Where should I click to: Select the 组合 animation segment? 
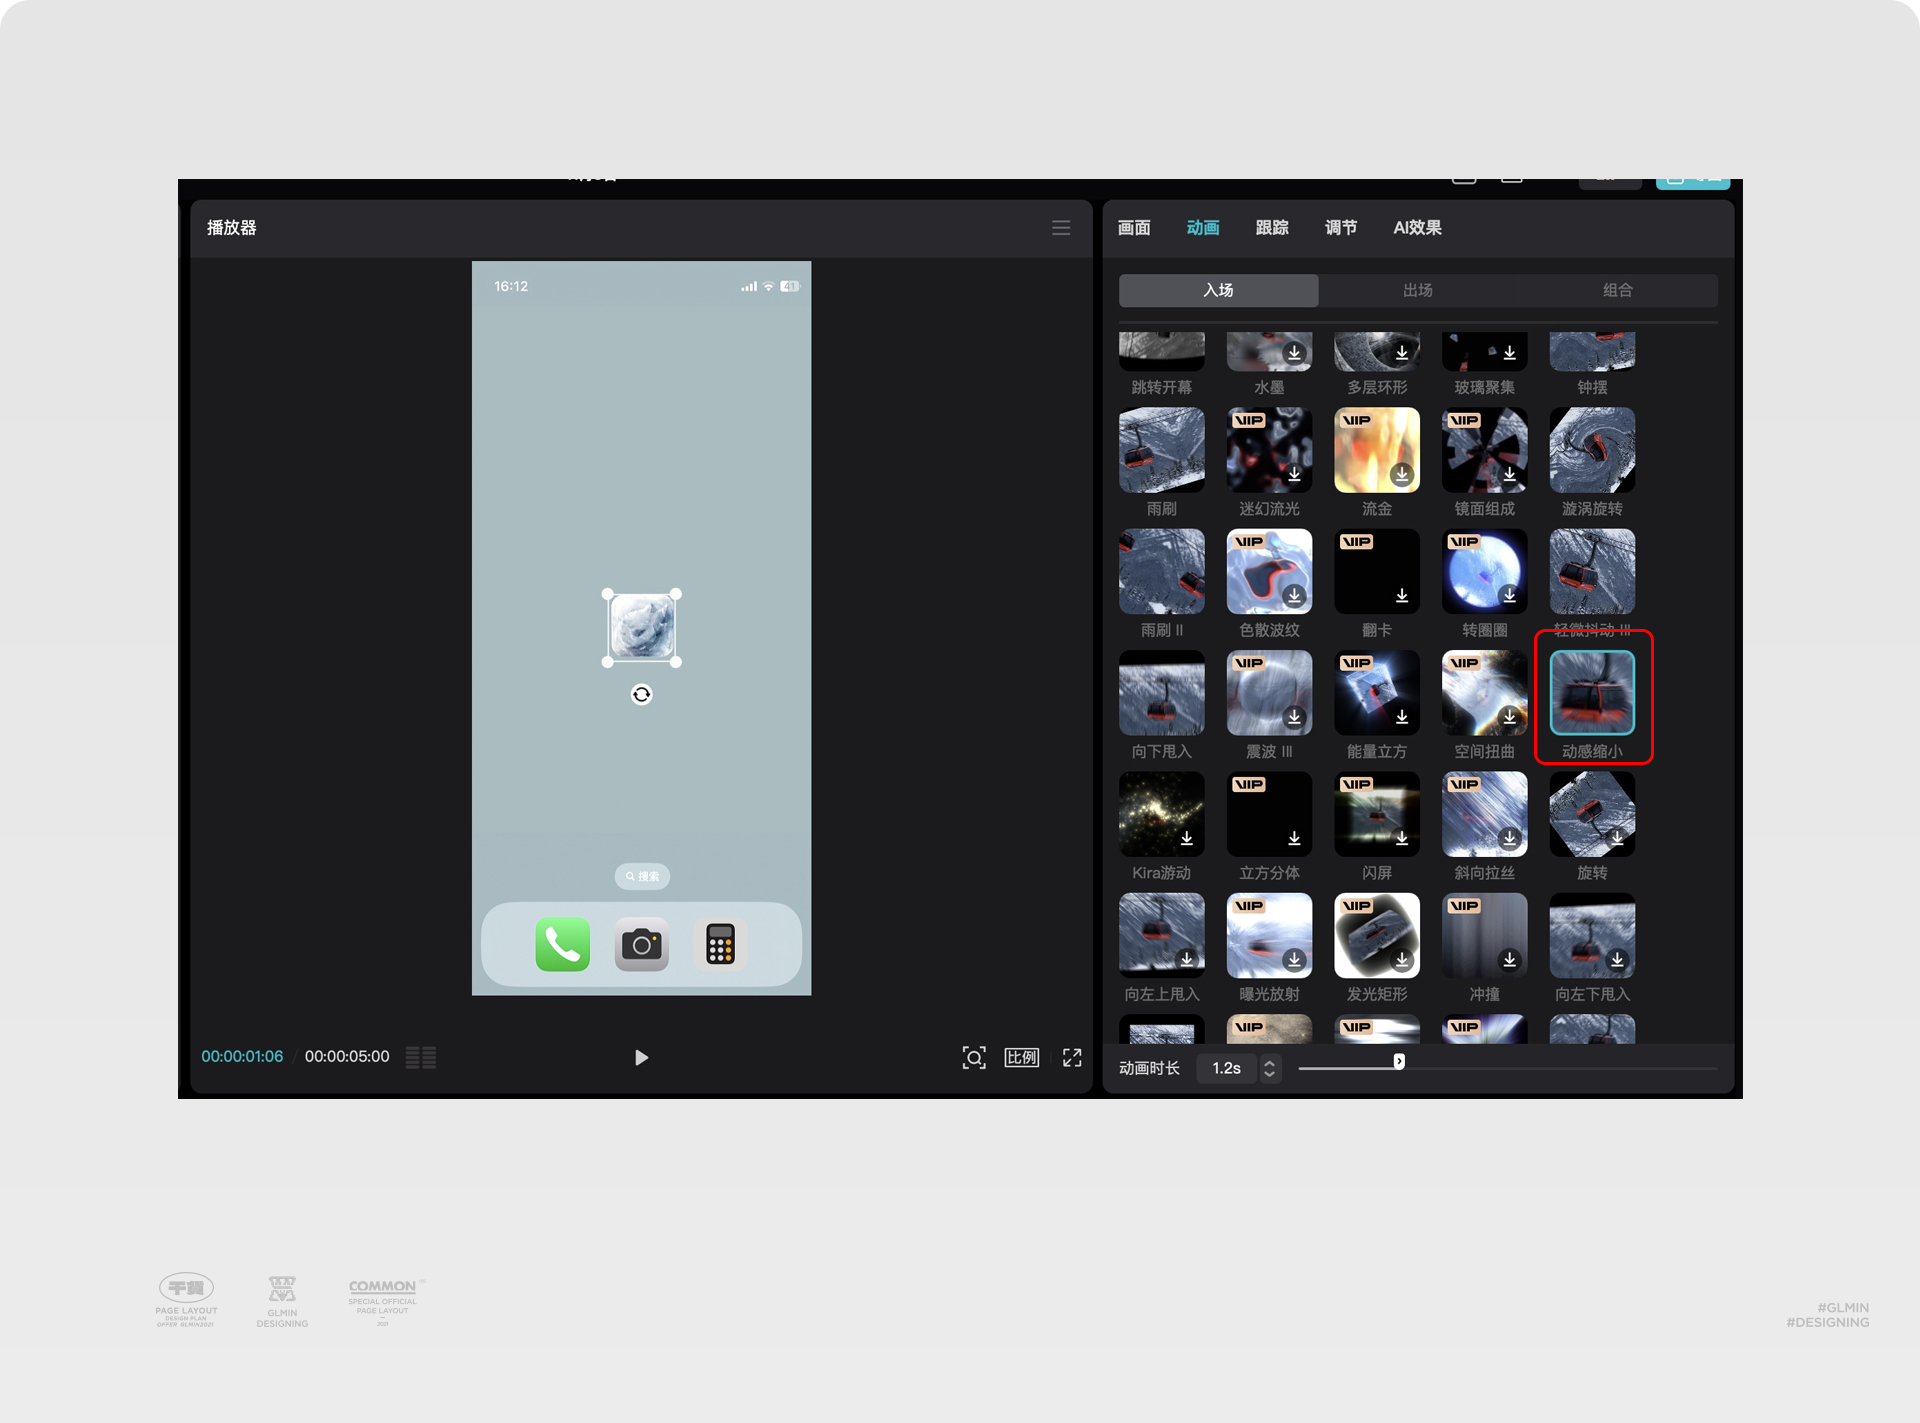click(x=1618, y=290)
